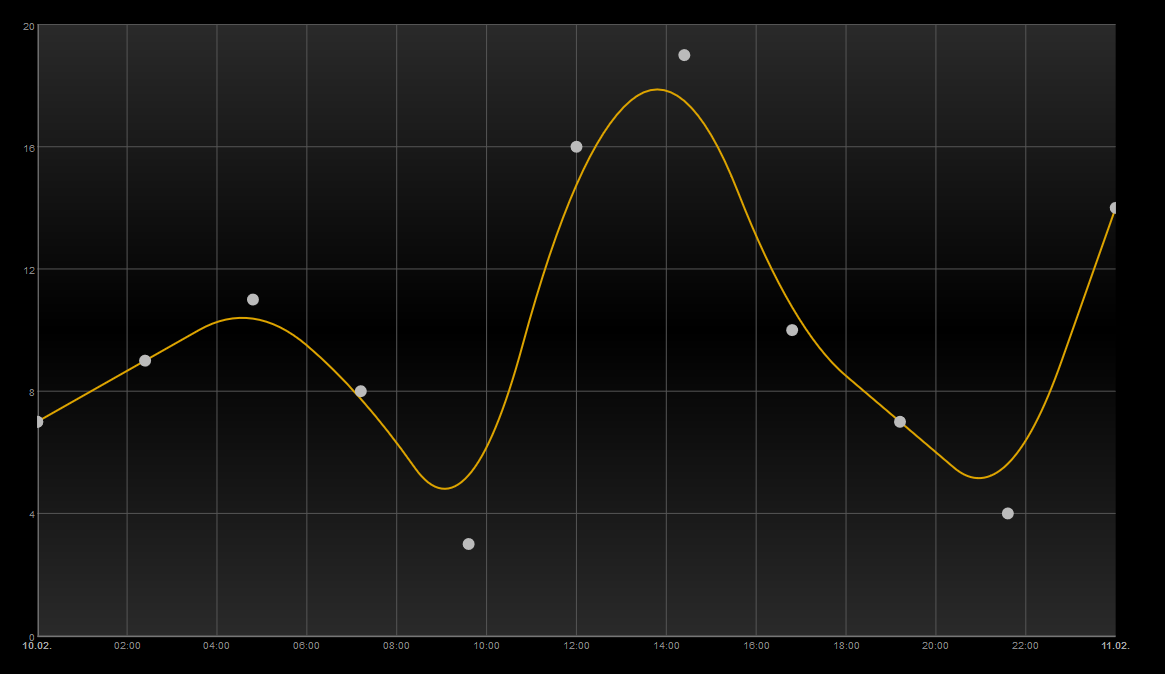Image resolution: width=1165 pixels, height=674 pixels.
Task: Select the data point at value 10
Action: pyautogui.click(x=792, y=330)
